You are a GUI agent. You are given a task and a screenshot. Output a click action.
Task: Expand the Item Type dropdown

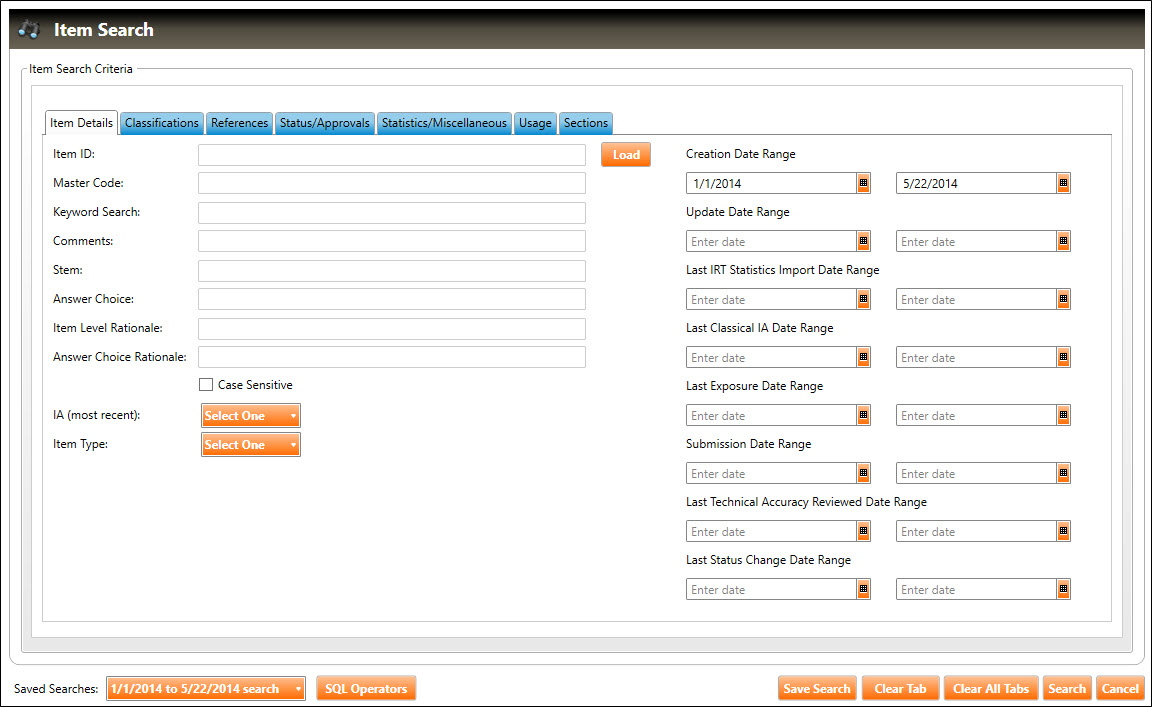click(x=250, y=445)
